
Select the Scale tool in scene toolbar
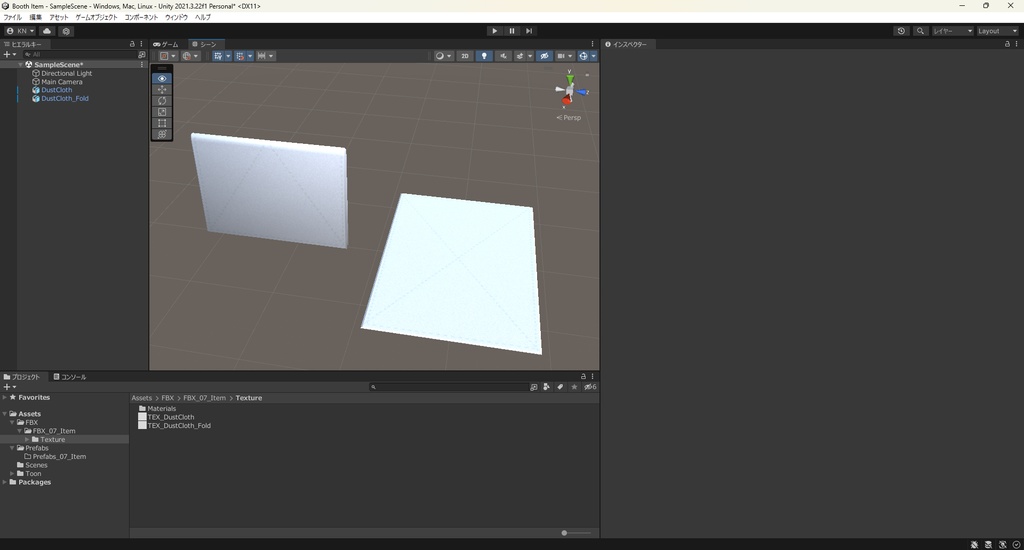[162, 112]
